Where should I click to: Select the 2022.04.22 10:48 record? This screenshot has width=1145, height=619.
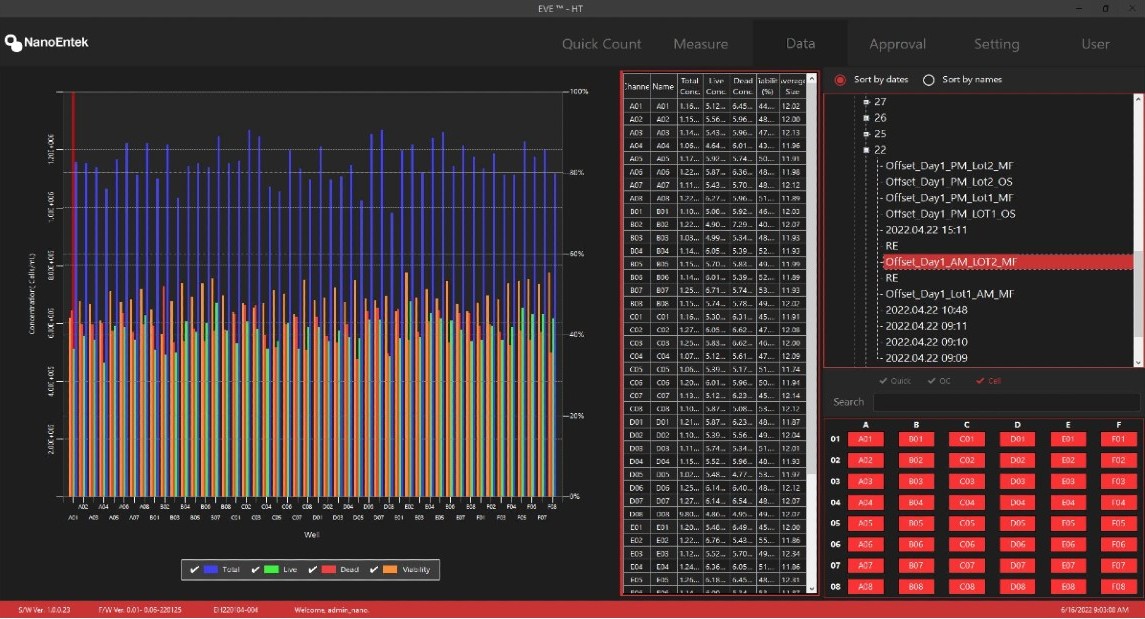(x=926, y=310)
